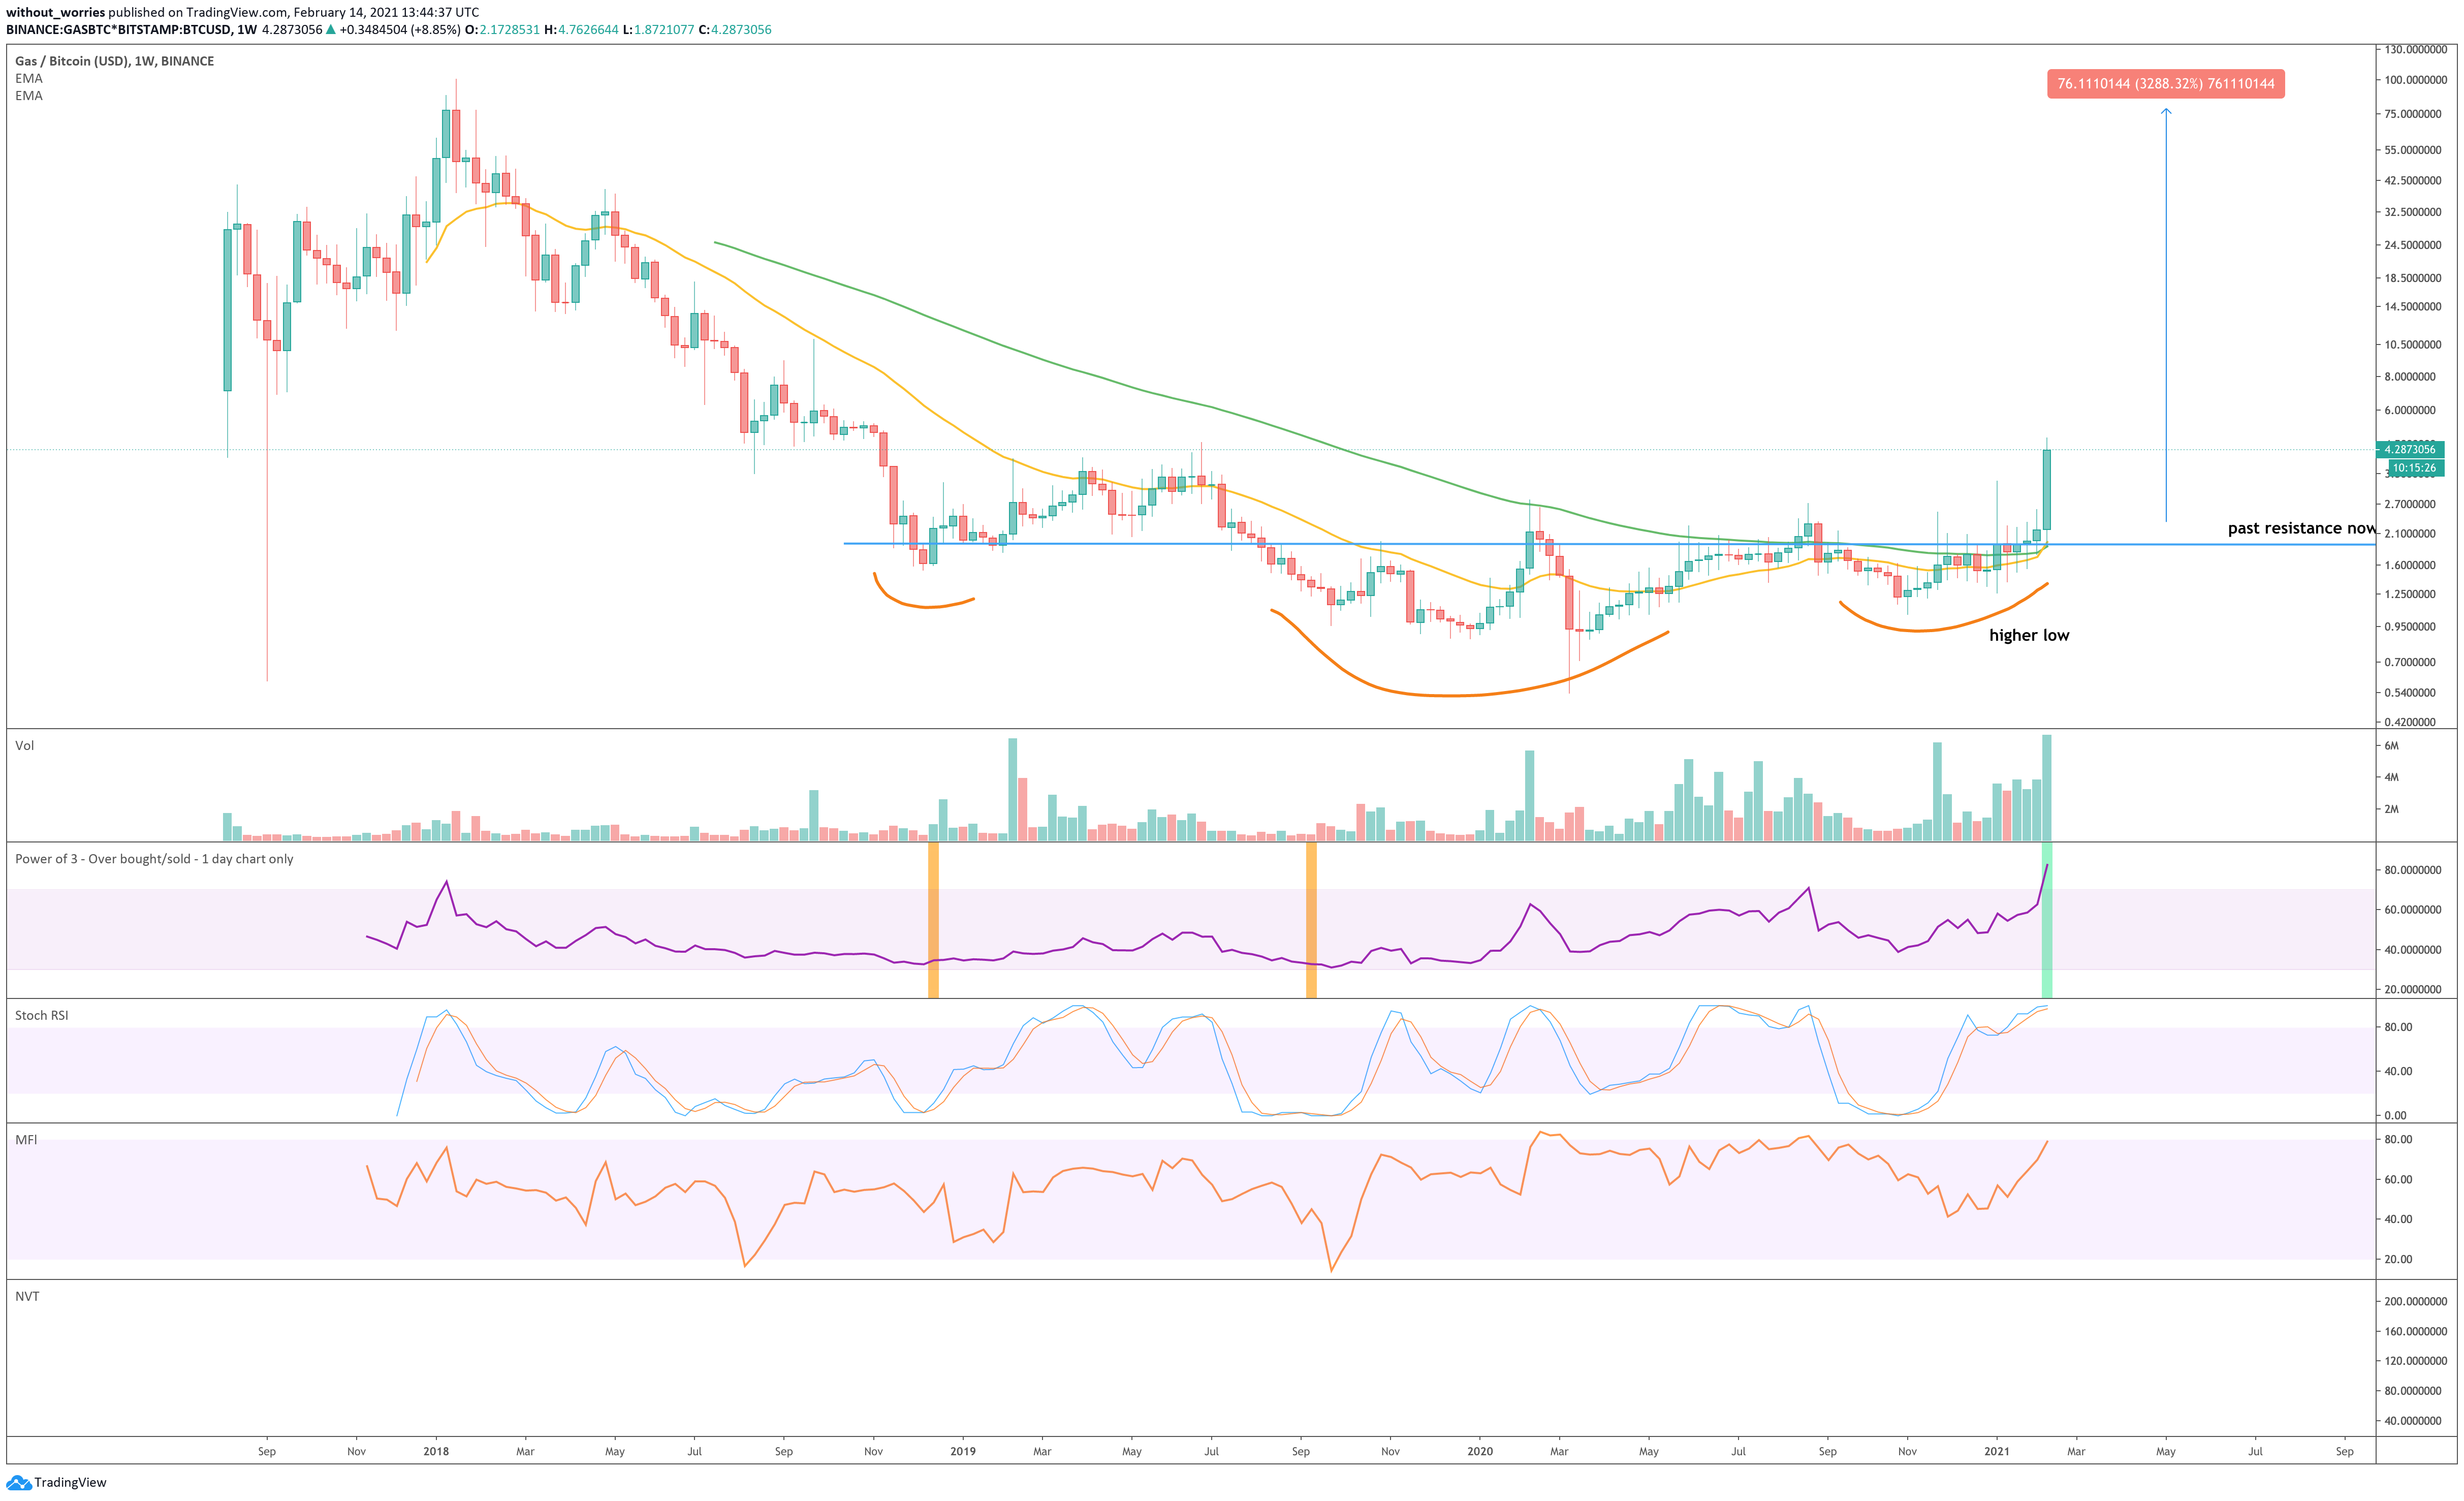Click the red price target label 76.1110144
The width and height of the screenshot is (2464, 1501).
coord(2165,83)
